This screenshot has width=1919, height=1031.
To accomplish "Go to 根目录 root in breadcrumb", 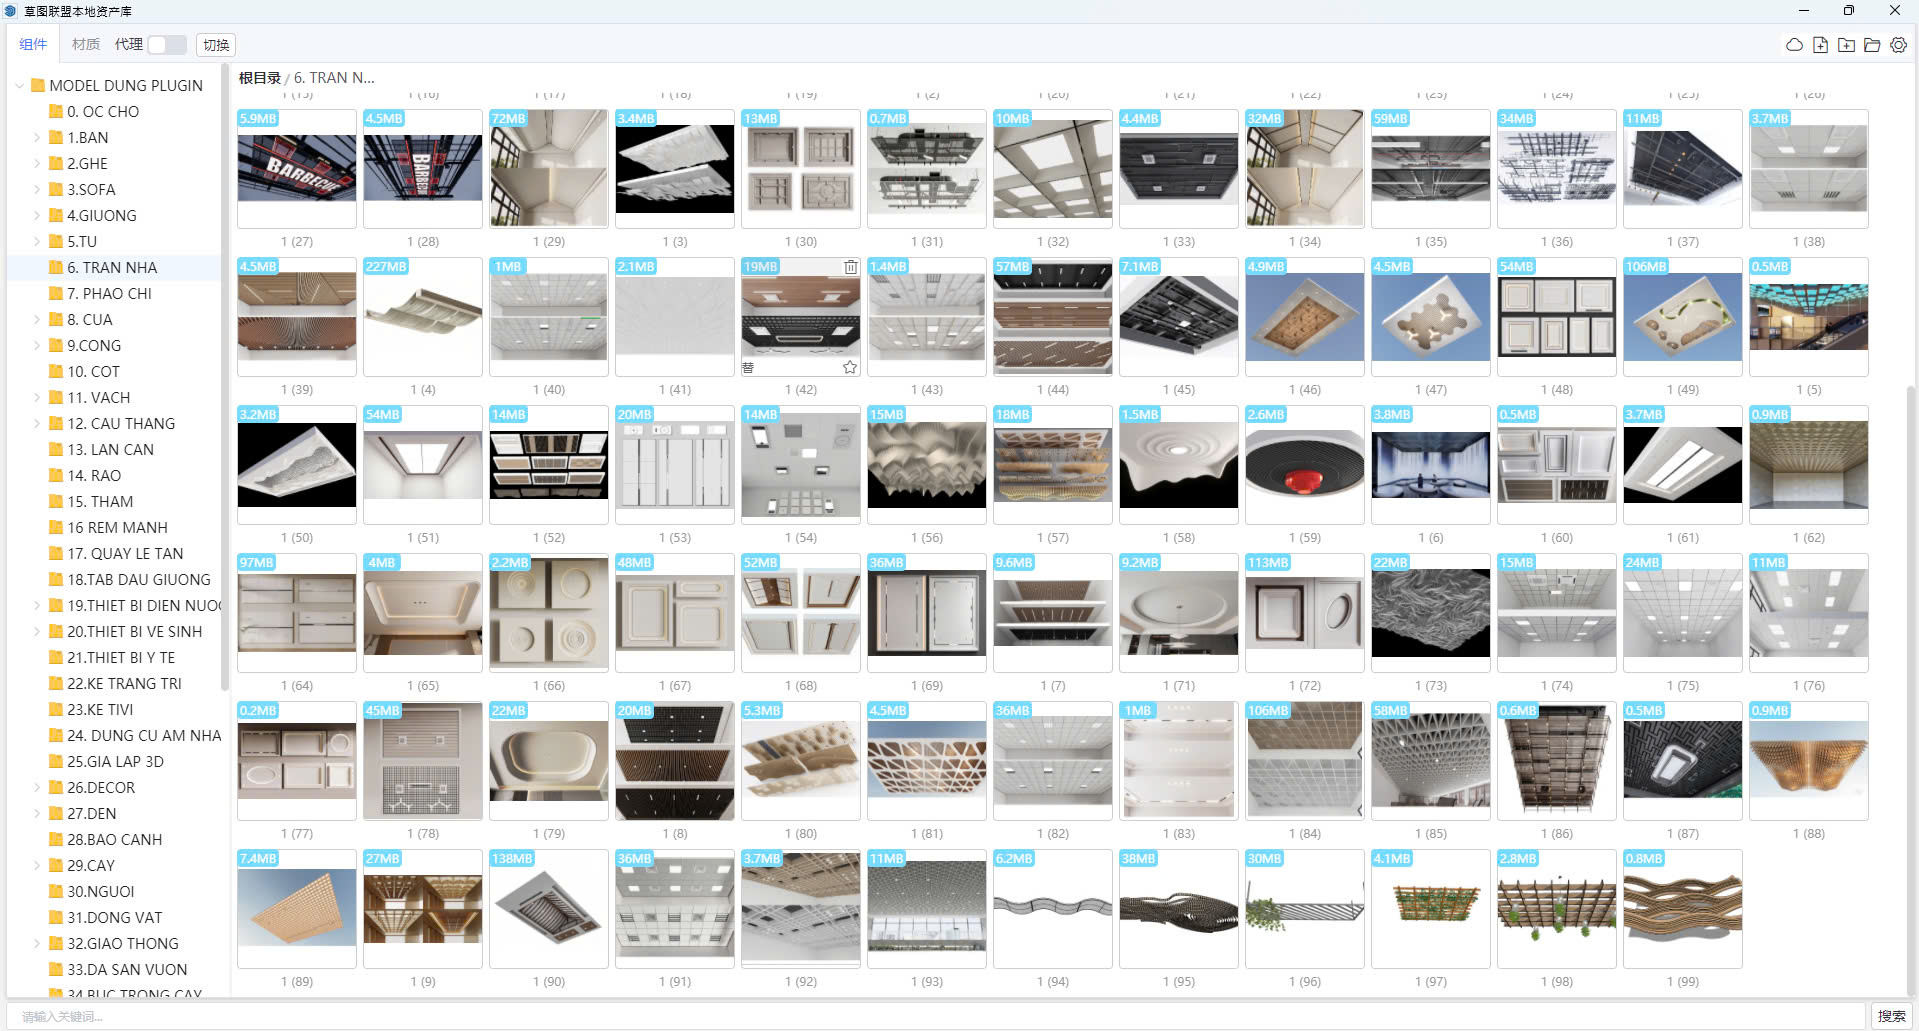I will pos(259,78).
